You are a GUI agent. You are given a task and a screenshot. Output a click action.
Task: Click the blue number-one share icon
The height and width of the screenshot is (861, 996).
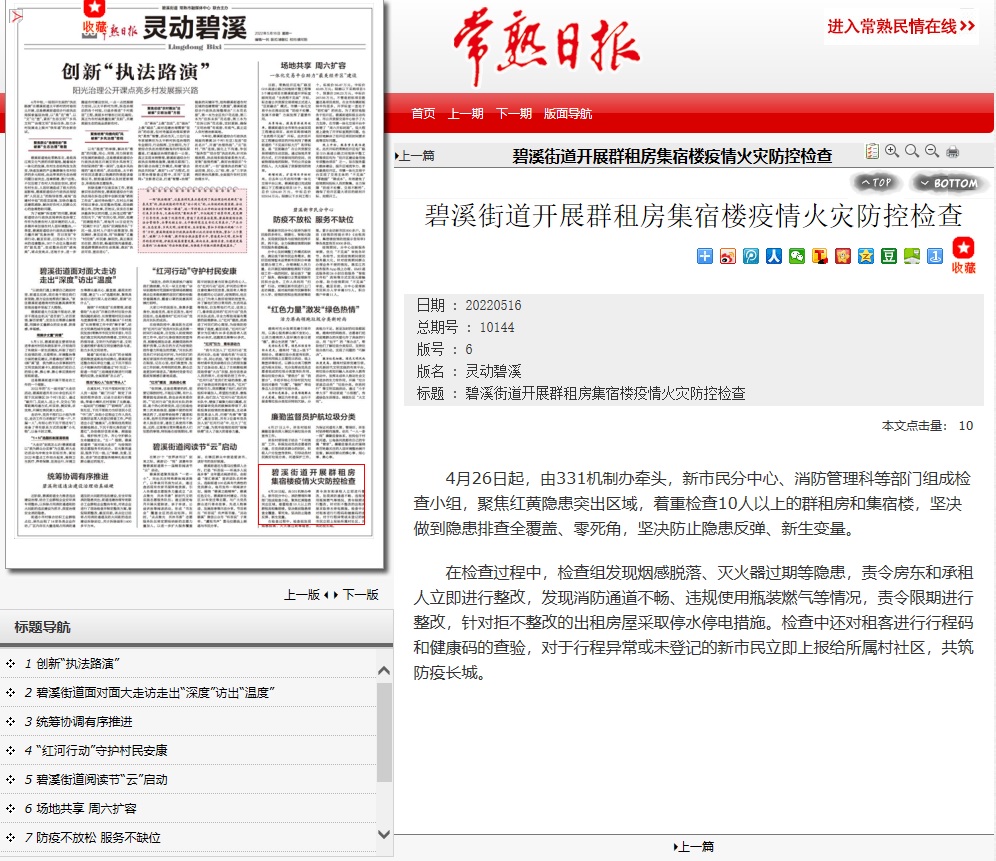click(x=934, y=256)
